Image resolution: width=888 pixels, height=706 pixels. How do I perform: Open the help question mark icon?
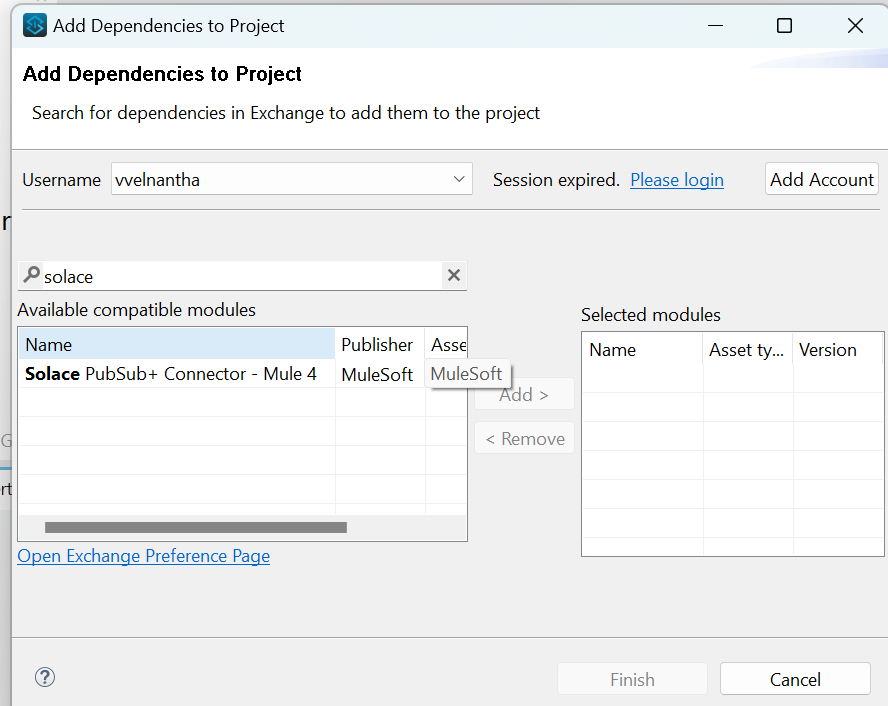(44, 677)
